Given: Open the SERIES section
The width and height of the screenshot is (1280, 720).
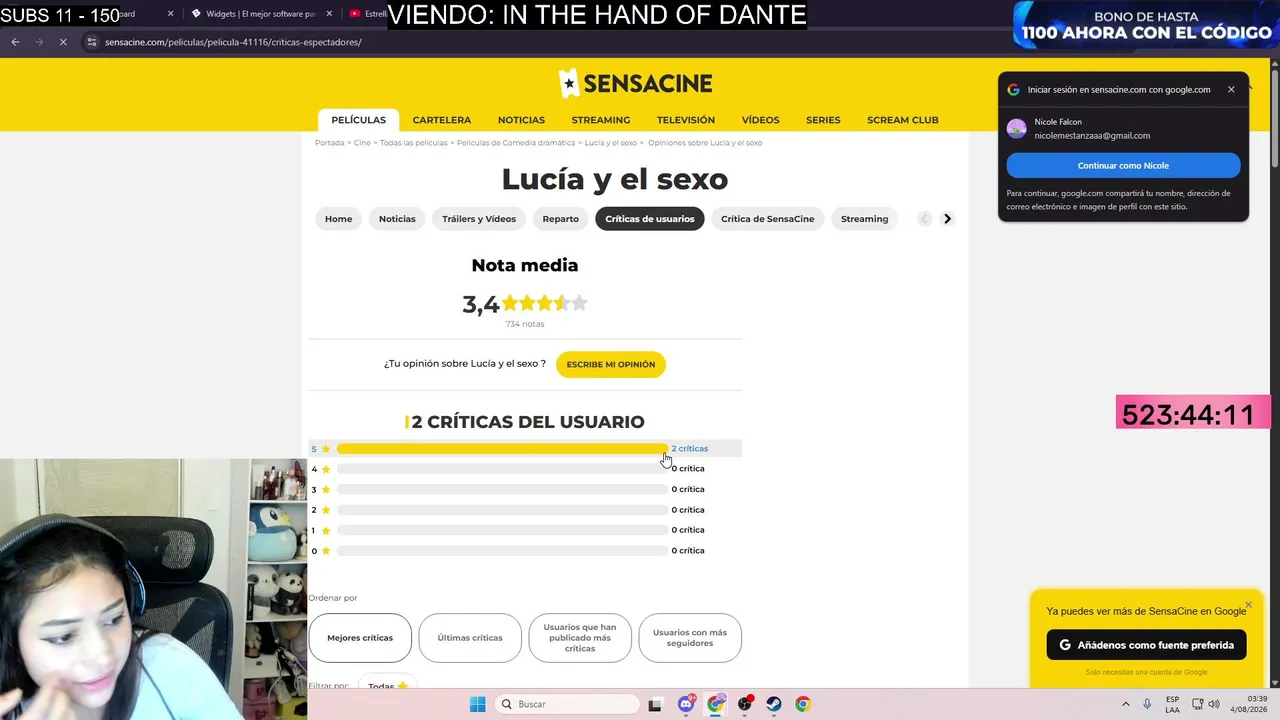Looking at the screenshot, I should click(823, 120).
